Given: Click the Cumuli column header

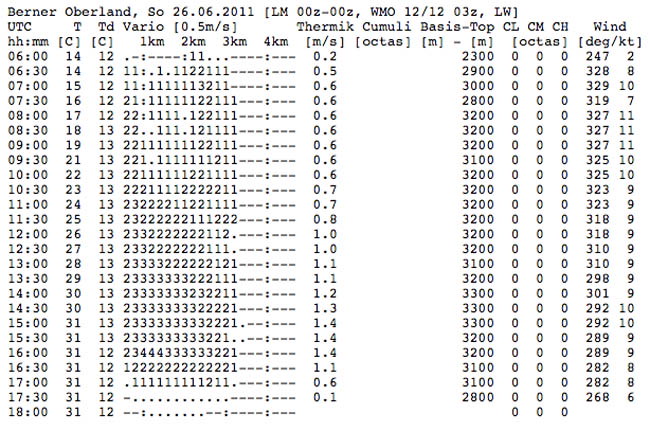Looking at the screenshot, I should click(x=387, y=27).
